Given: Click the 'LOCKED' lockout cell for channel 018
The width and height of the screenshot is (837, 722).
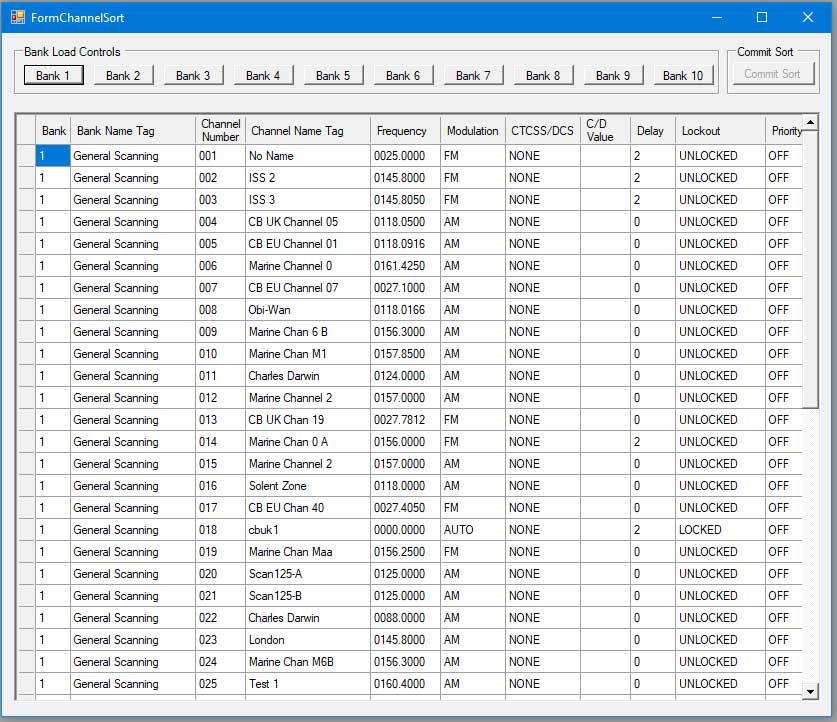Looking at the screenshot, I should click(x=720, y=530).
